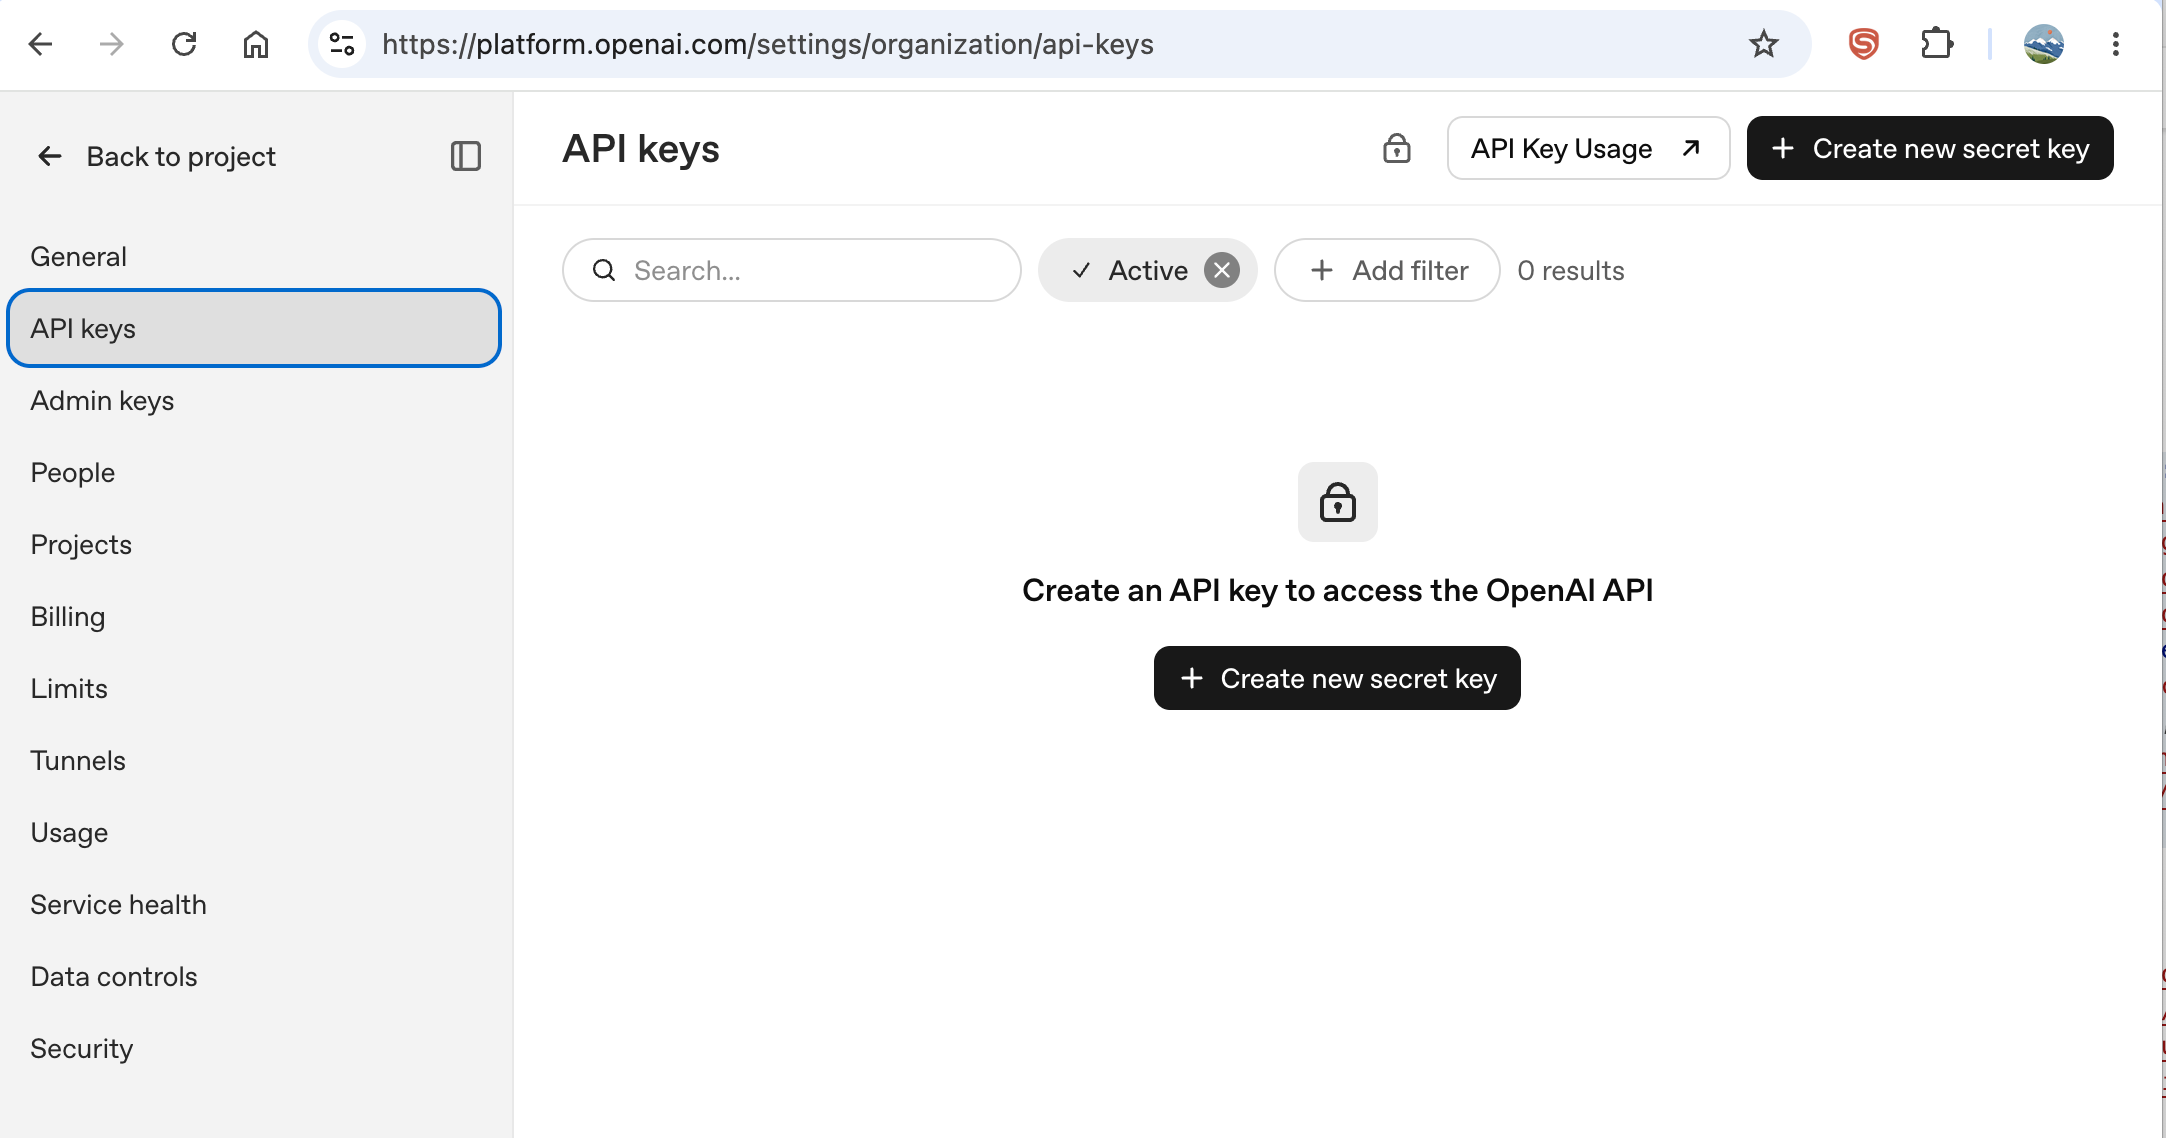The height and width of the screenshot is (1138, 2166).
Task: Collapse the sidebar panel icon
Action: 466,156
